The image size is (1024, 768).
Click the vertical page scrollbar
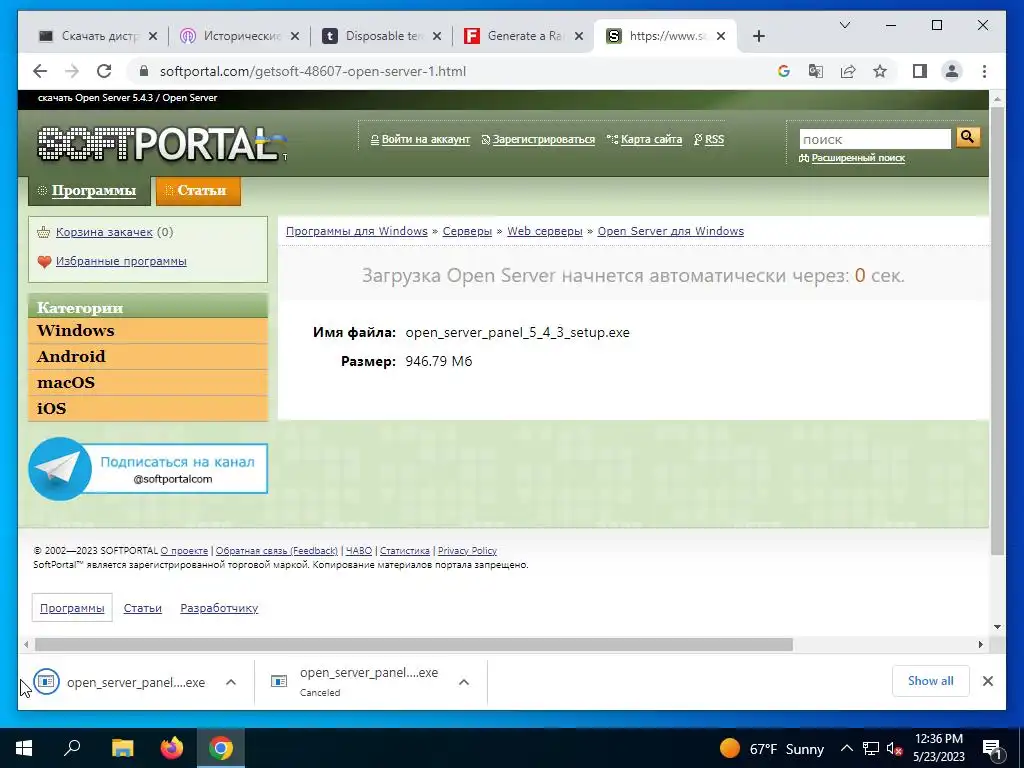[x=997, y=330]
